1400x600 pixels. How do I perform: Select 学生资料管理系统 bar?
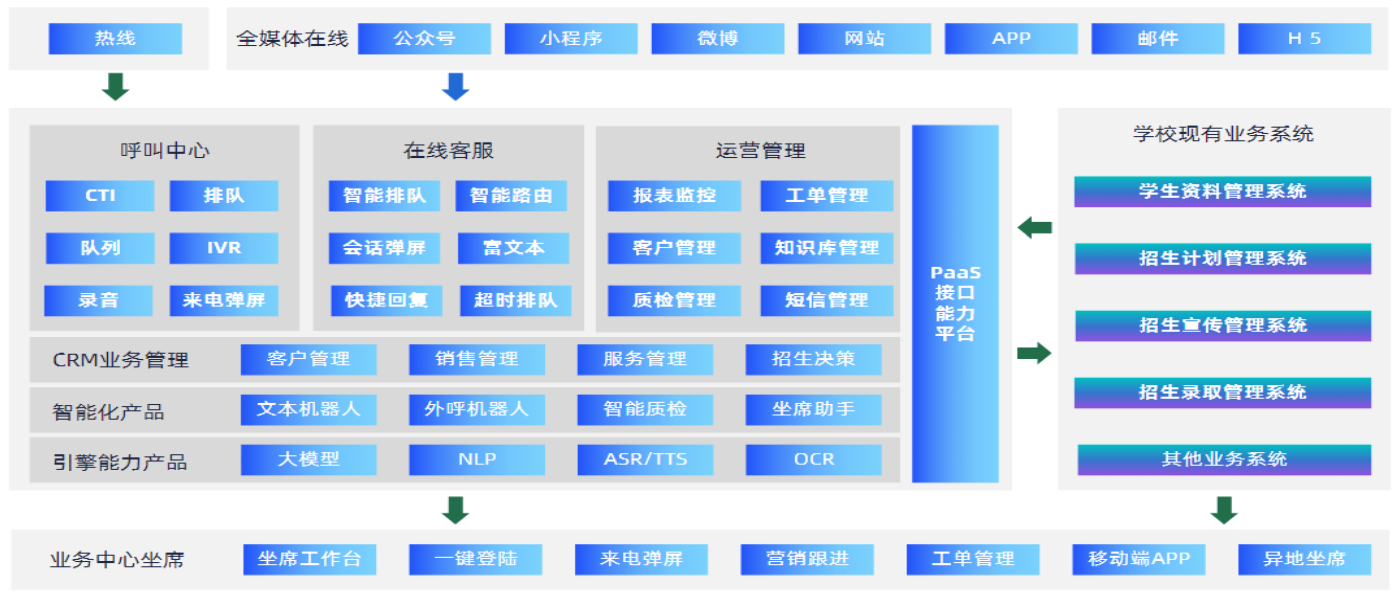tap(1222, 192)
